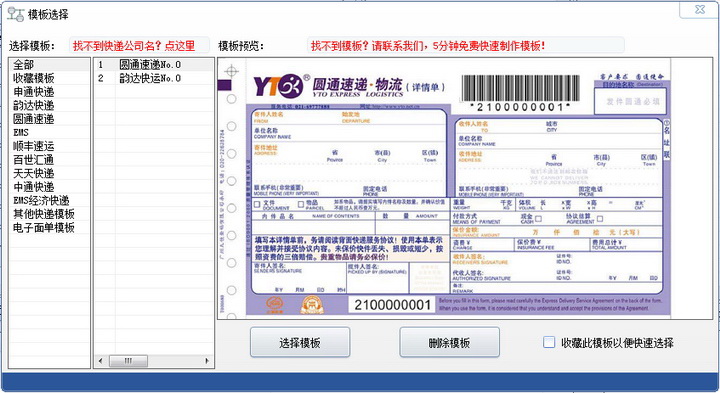Image resolution: width=720 pixels, height=393 pixels.
Task: Select the 全部 category
Action: click(50, 64)
